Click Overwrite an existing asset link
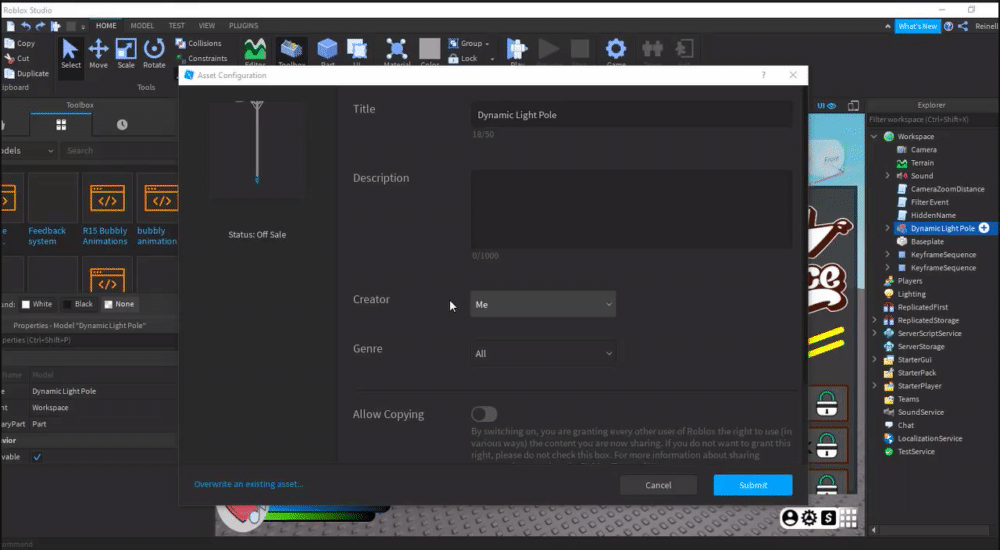The height and width of the screenshot is (550, 1000). coord(249,484)
